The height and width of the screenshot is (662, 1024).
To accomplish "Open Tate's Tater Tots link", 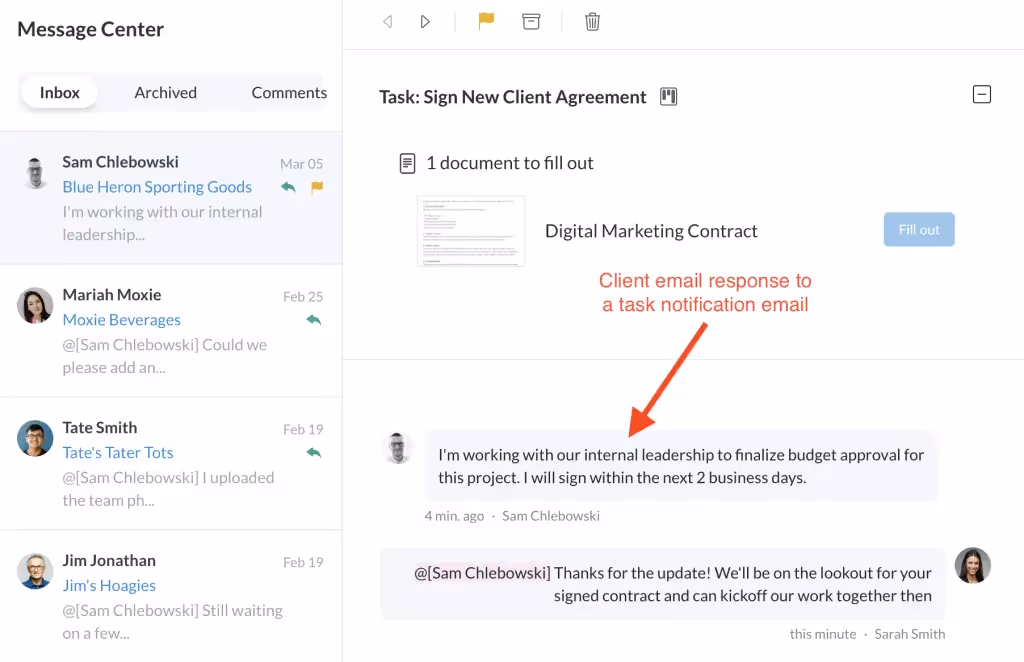I will 118,452.
